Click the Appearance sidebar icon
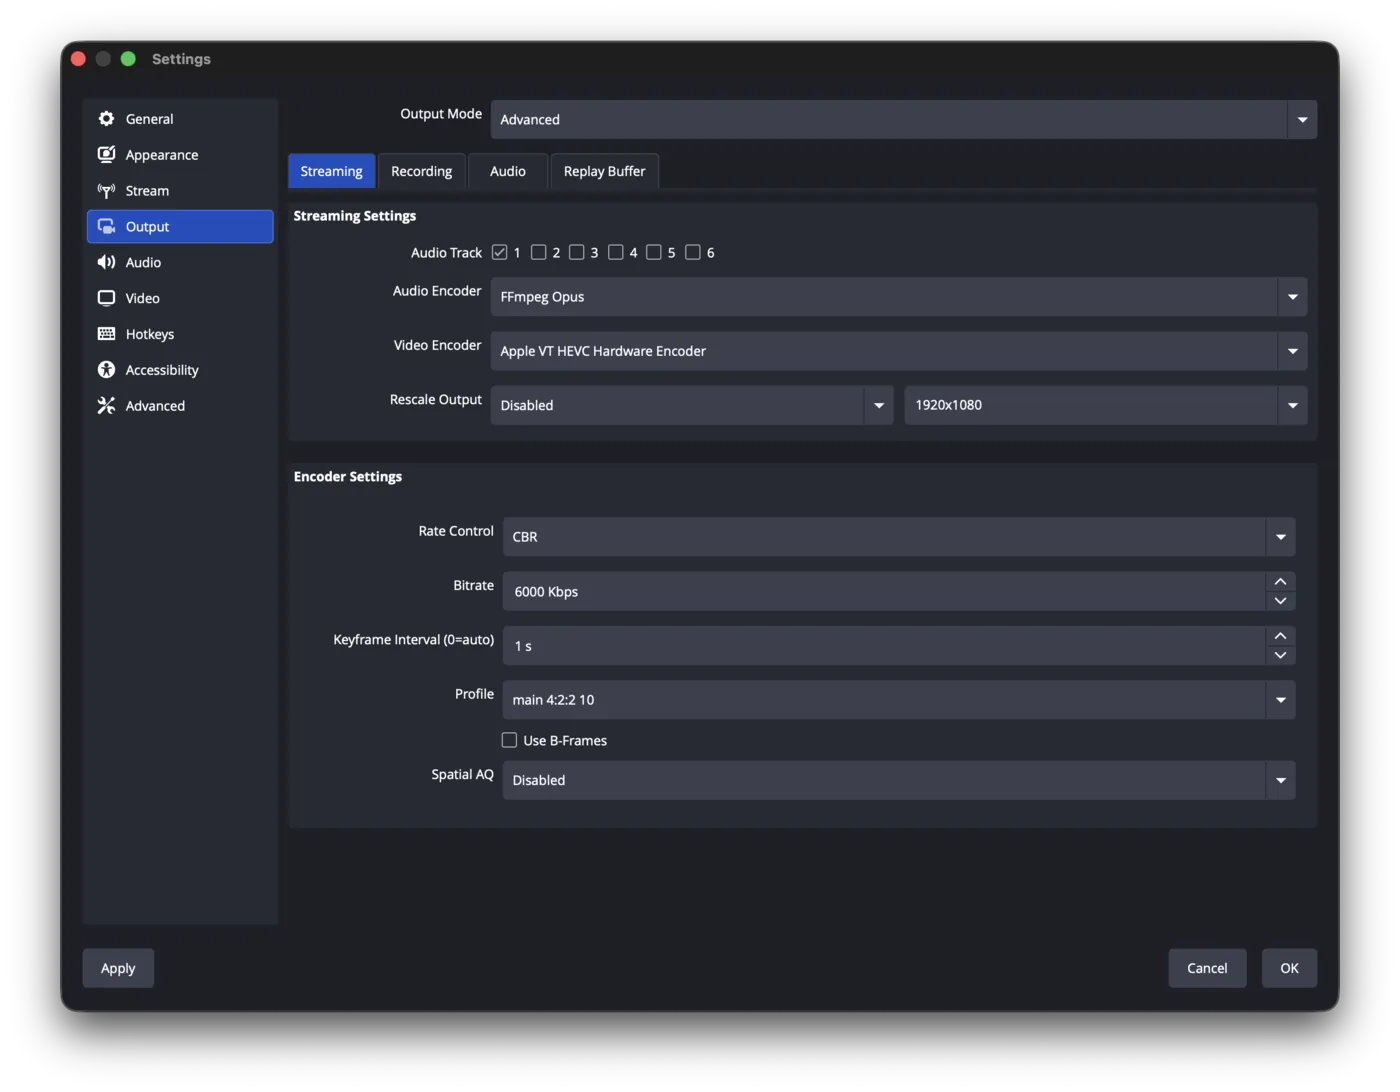 (x=106, y=155)
